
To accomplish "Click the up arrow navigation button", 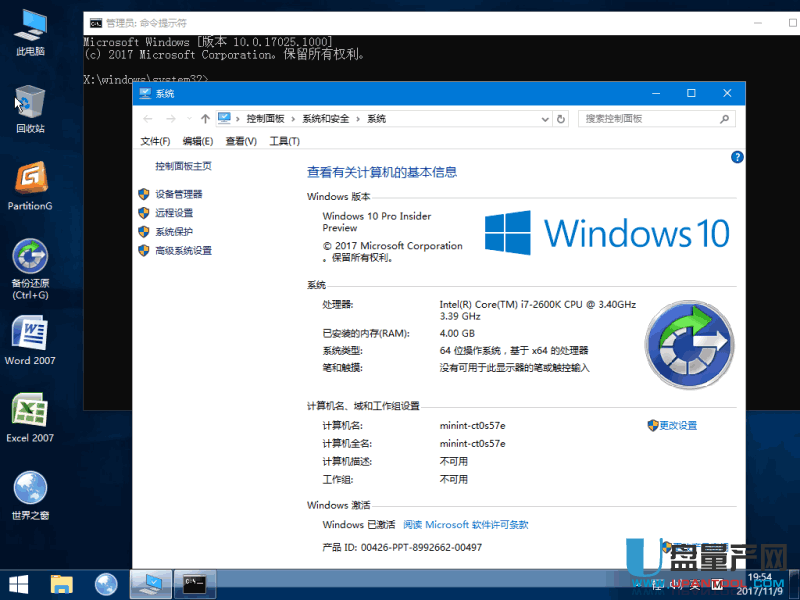I will coord(205,119).
